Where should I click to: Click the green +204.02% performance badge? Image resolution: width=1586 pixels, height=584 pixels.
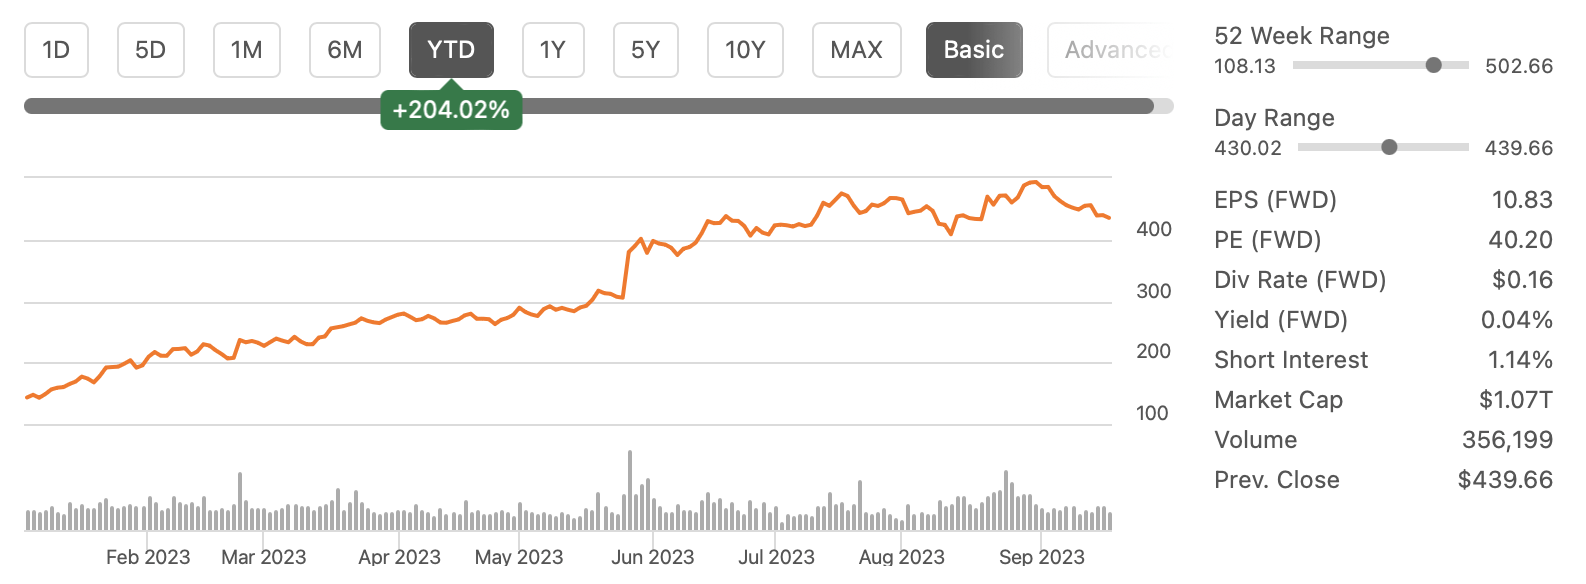(x=451, y=109)
